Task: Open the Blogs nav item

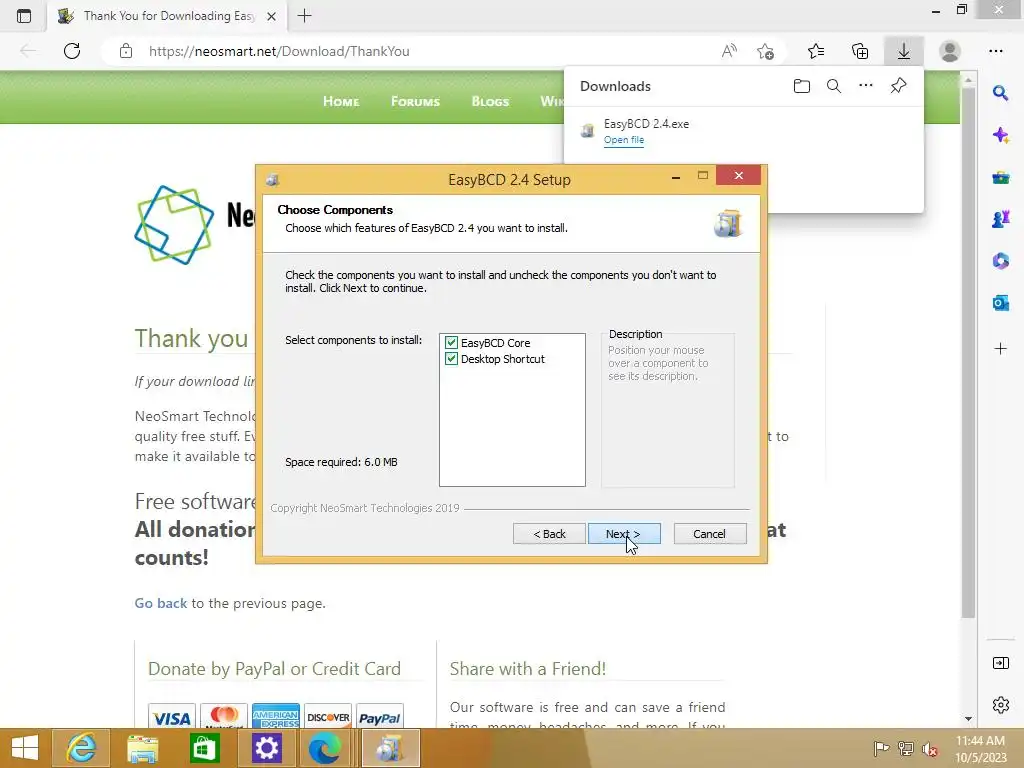Action: click(x=490, y=101)
